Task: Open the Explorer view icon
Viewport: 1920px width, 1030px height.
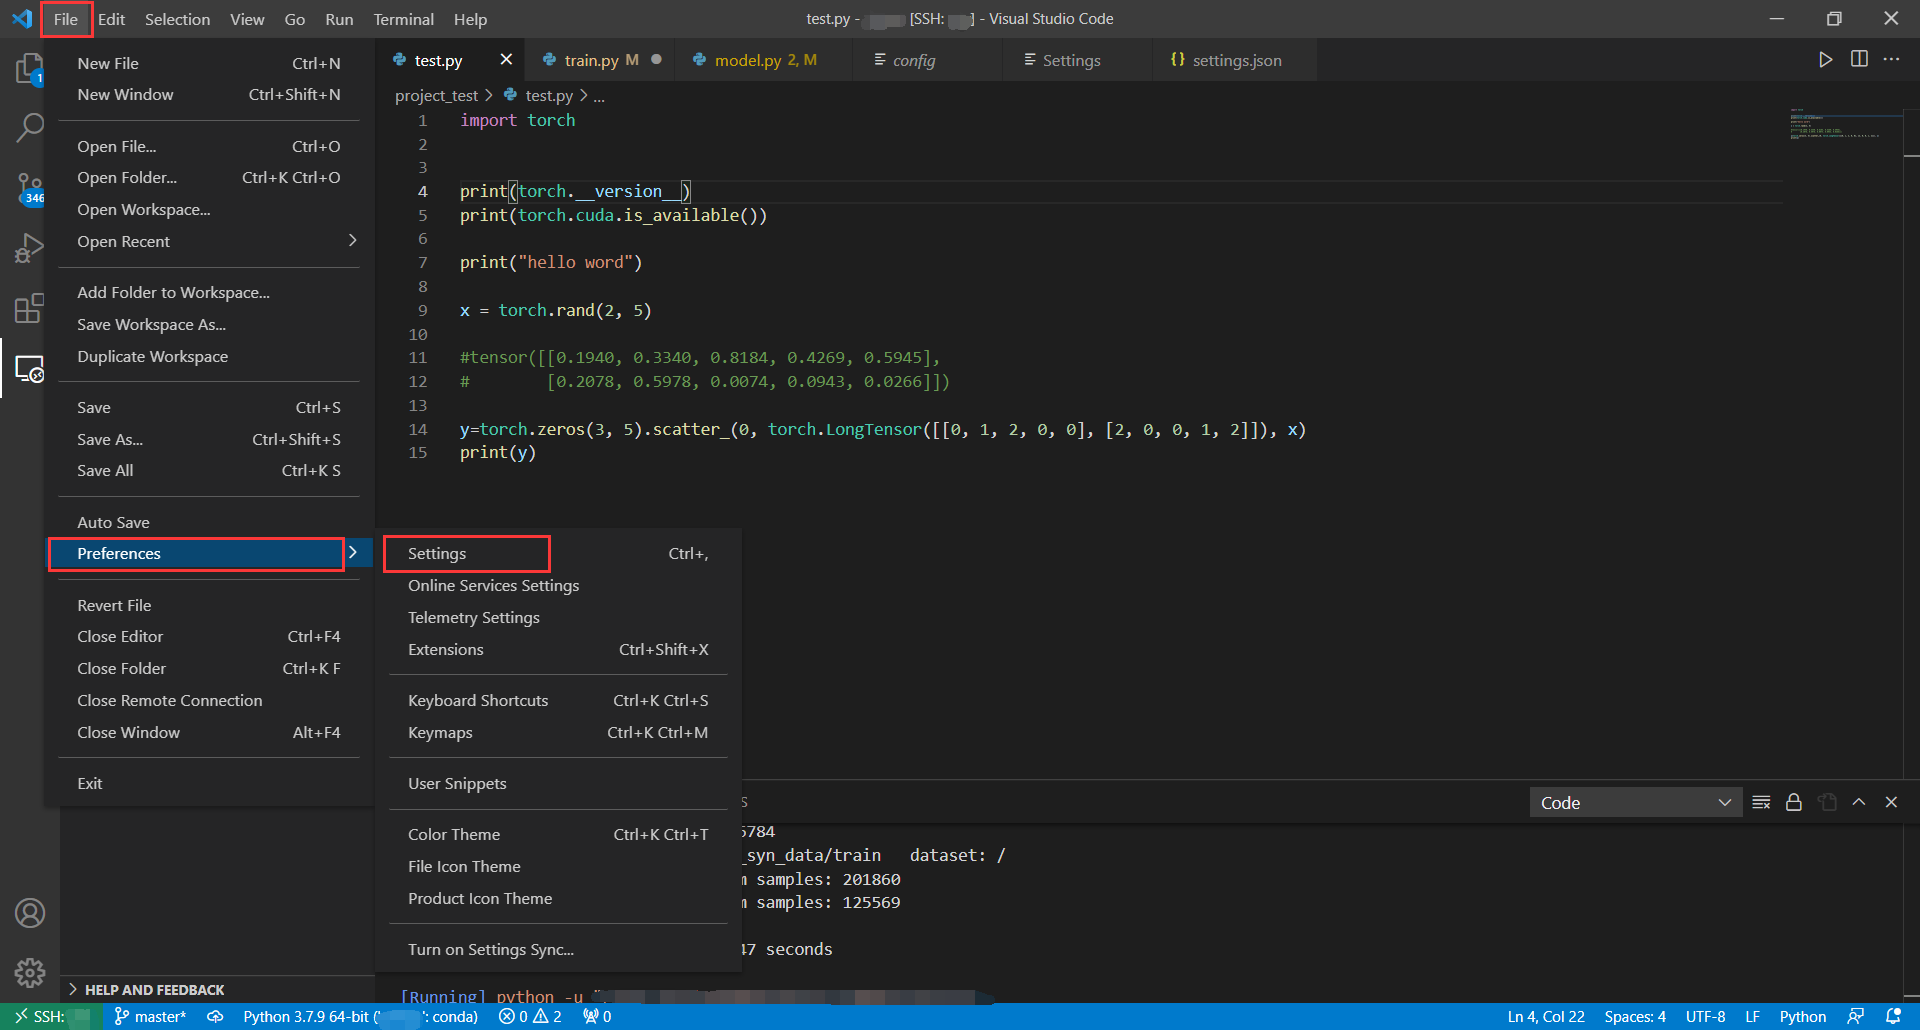Action: [x=30, y=68]
